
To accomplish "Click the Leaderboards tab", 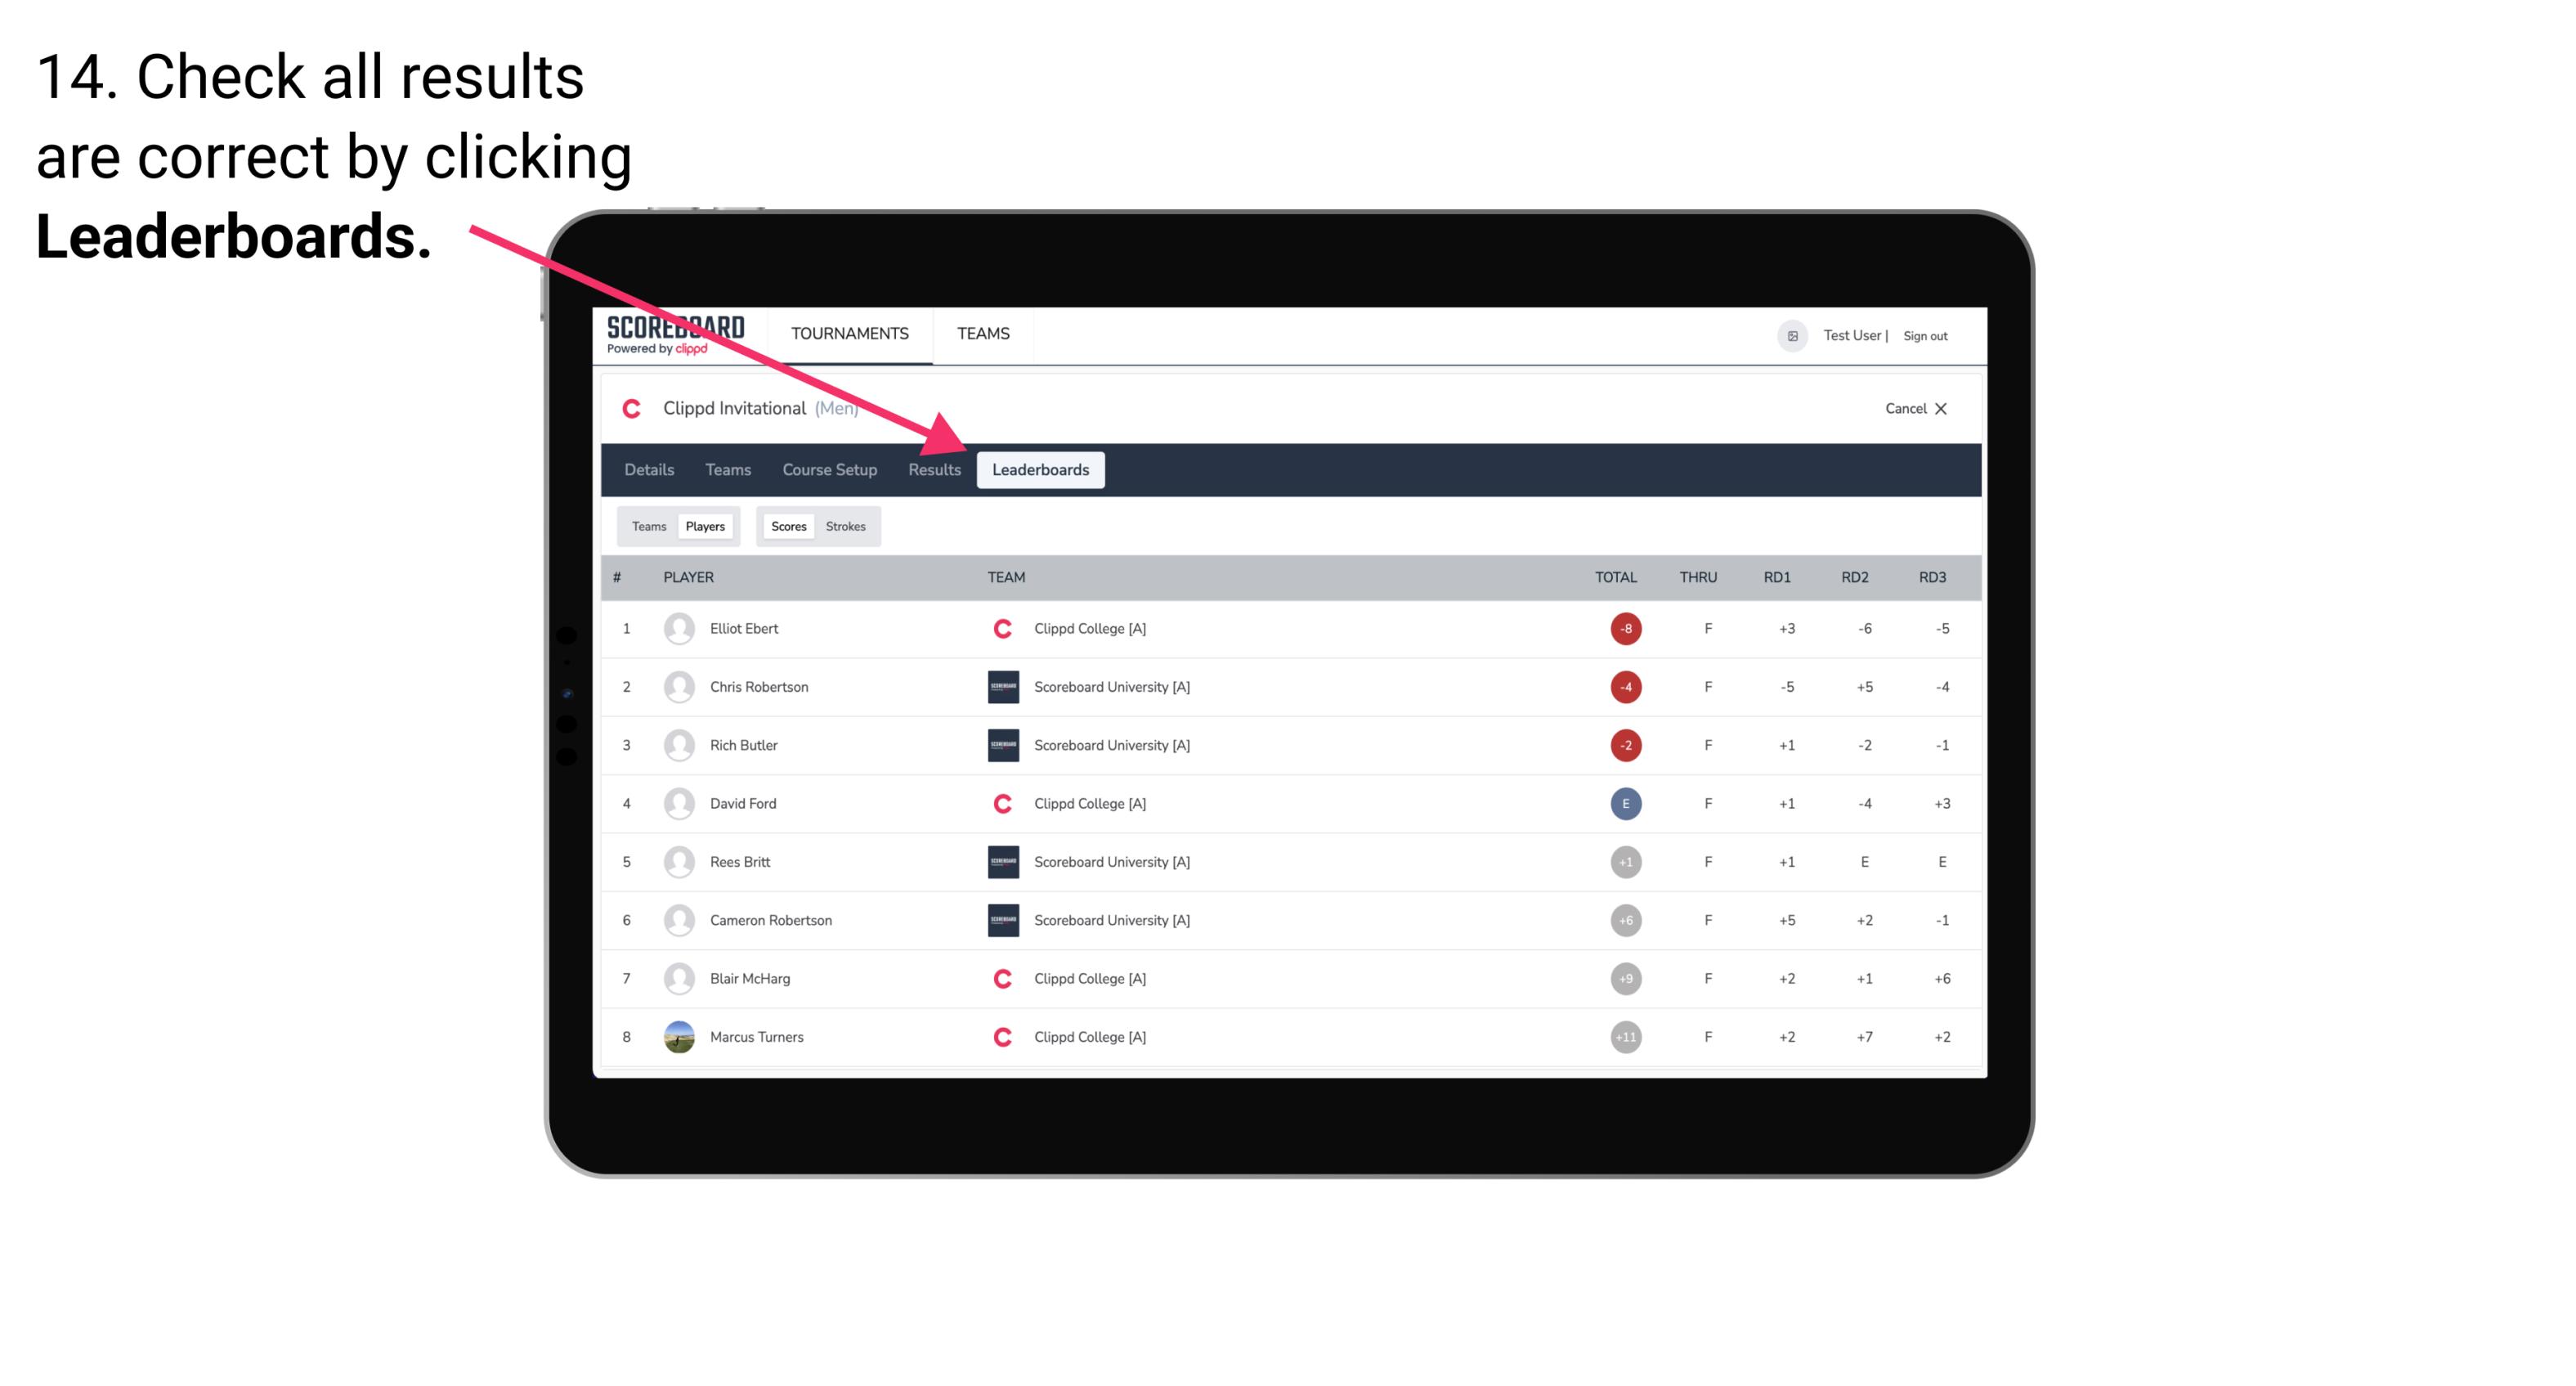I will click(1041, 471).
